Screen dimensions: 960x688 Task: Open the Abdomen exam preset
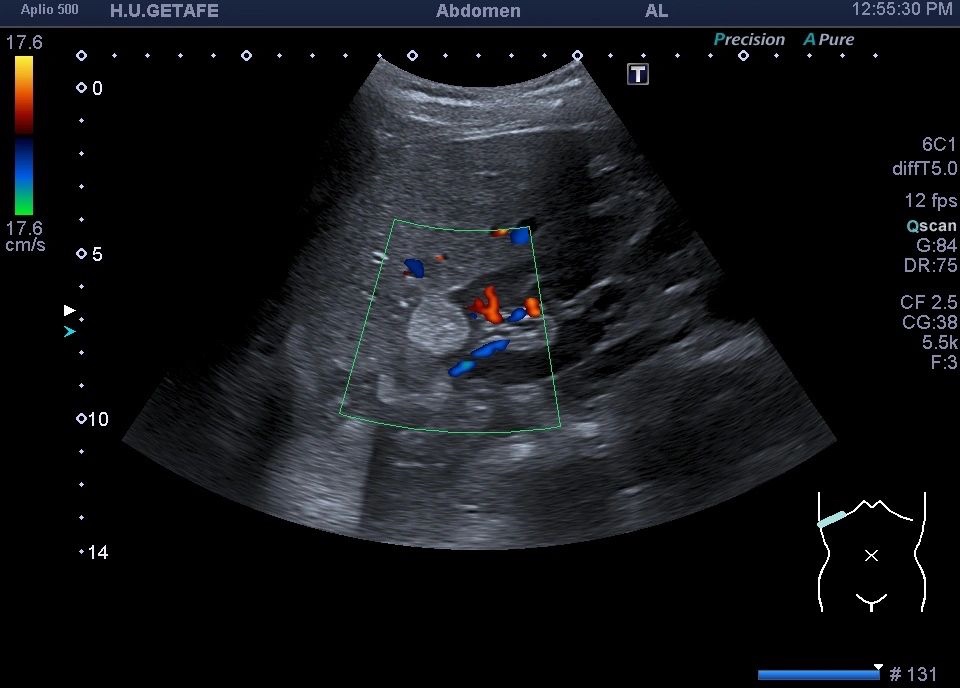point(478,11)
